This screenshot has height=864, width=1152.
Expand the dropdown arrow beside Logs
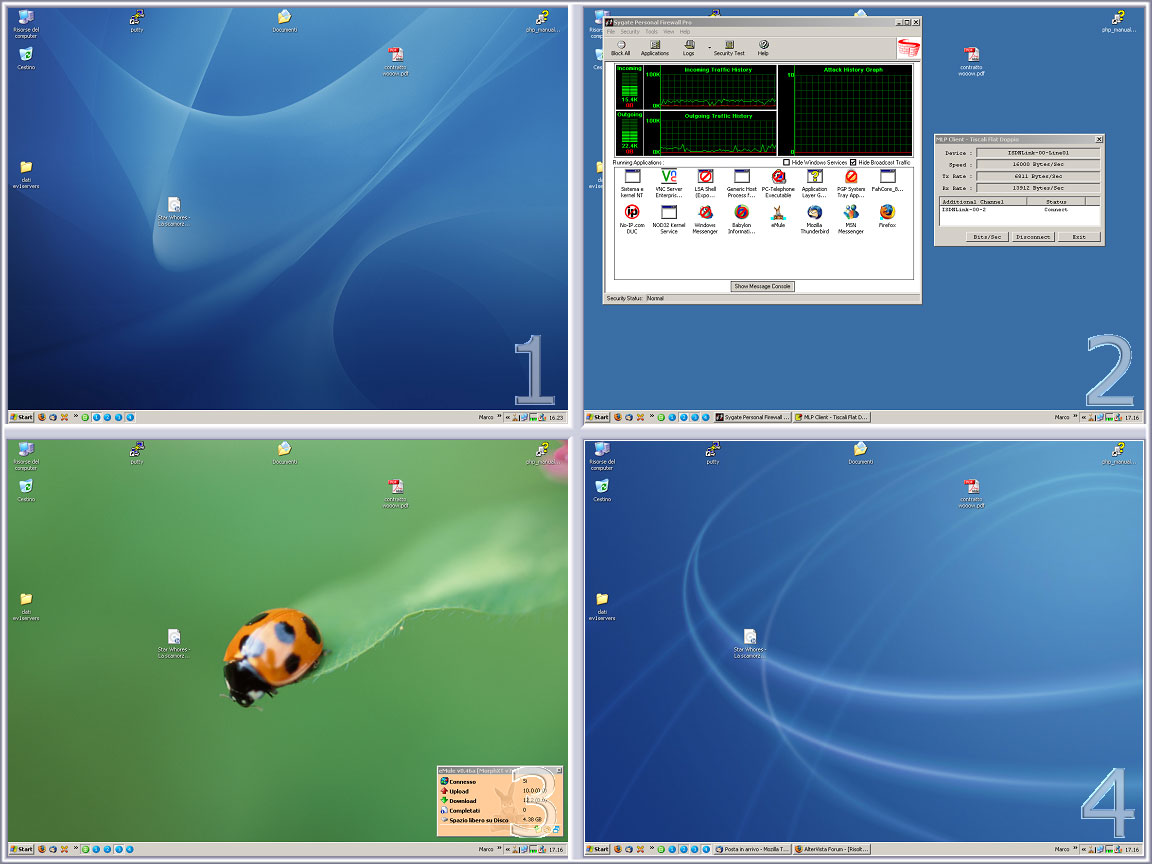click(x=709, y=47)
